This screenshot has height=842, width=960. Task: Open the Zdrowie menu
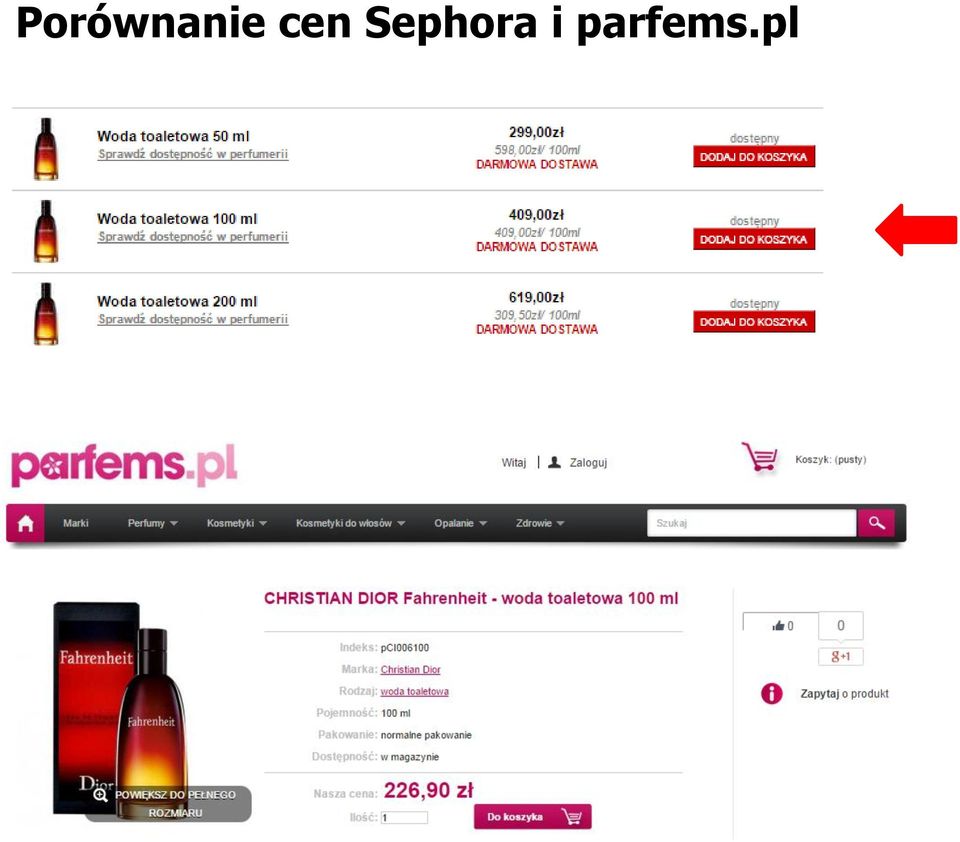coord(539,523)
